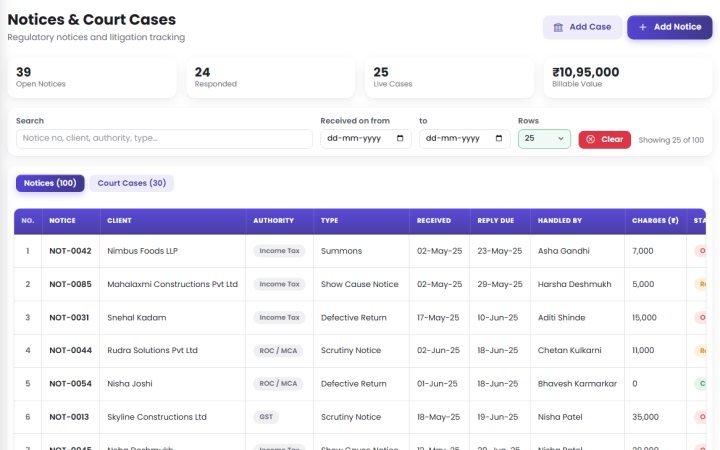Open calendar picker for Received on from date
The height and width of the screenshot is (450, 720).
click(x=400, y=138)
